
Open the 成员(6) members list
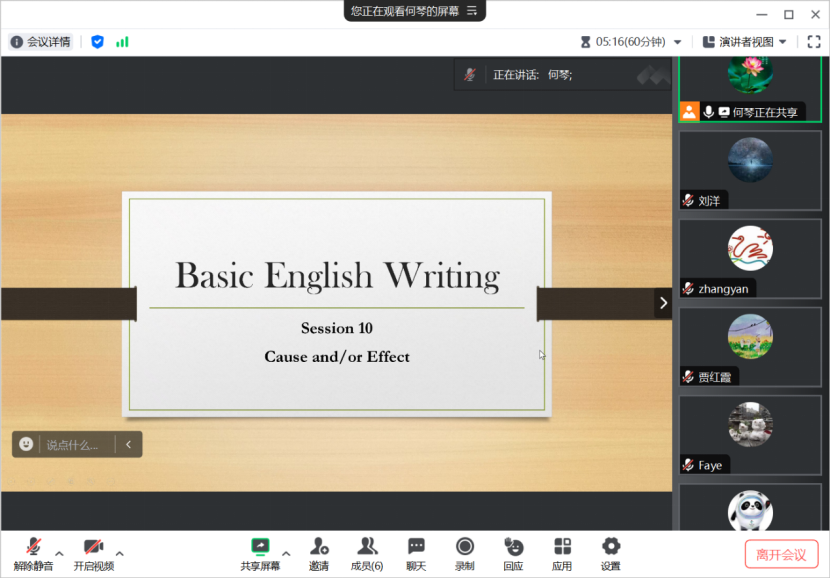[367, 547]
